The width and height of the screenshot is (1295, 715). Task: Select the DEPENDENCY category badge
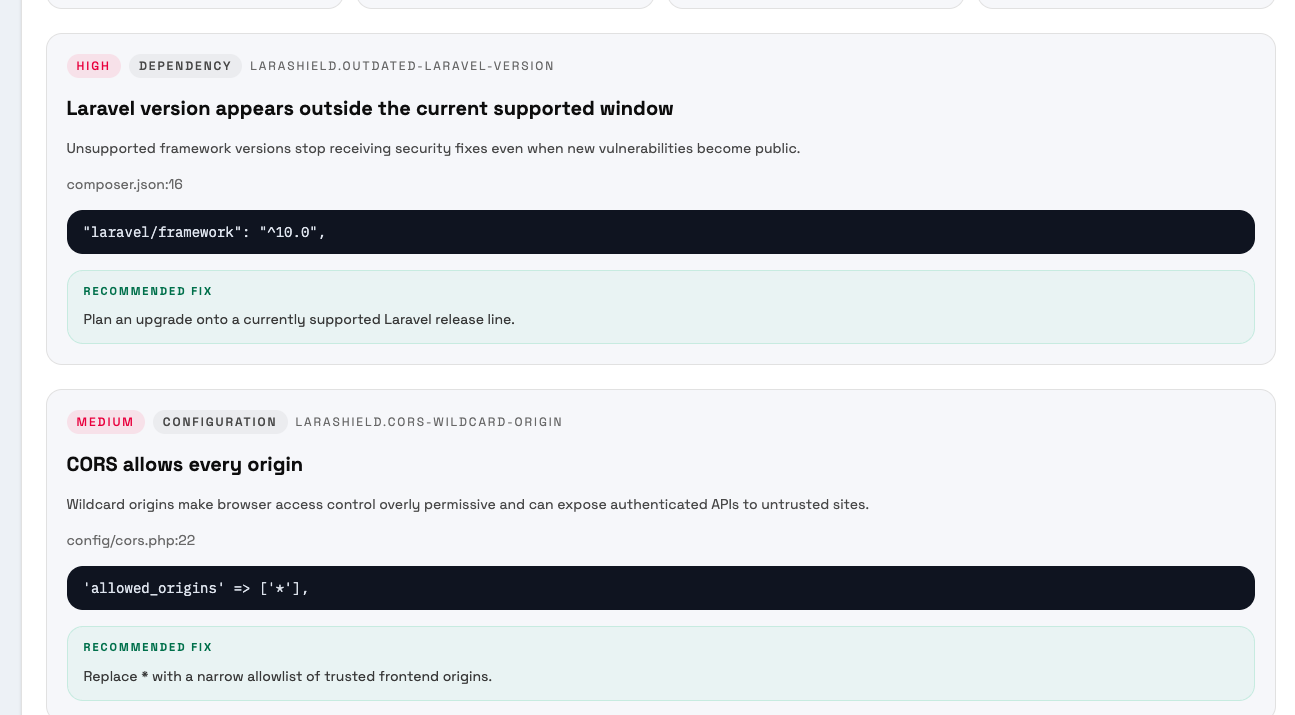[185, 66]
